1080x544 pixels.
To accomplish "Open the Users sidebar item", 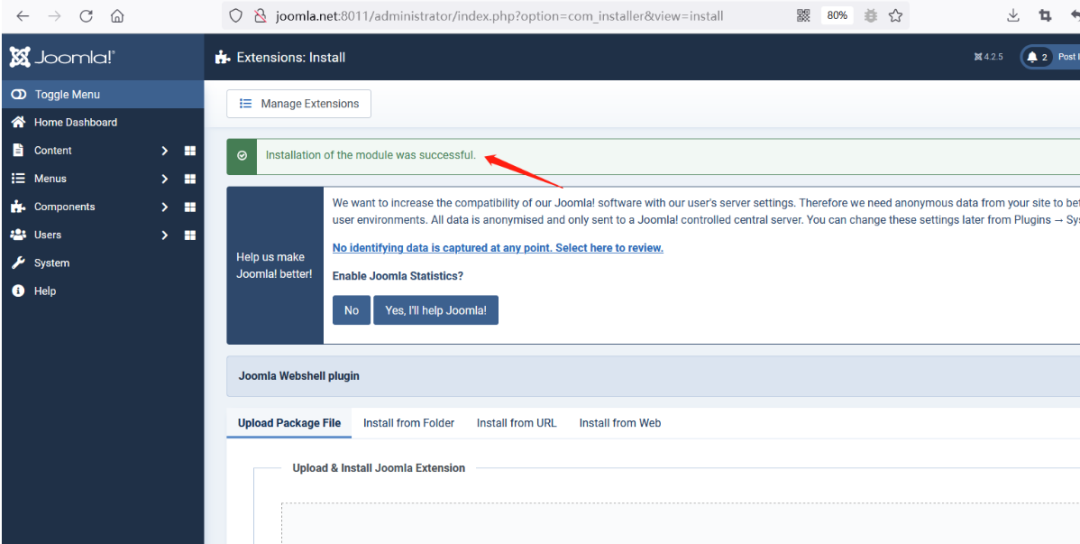I will 48,235.
